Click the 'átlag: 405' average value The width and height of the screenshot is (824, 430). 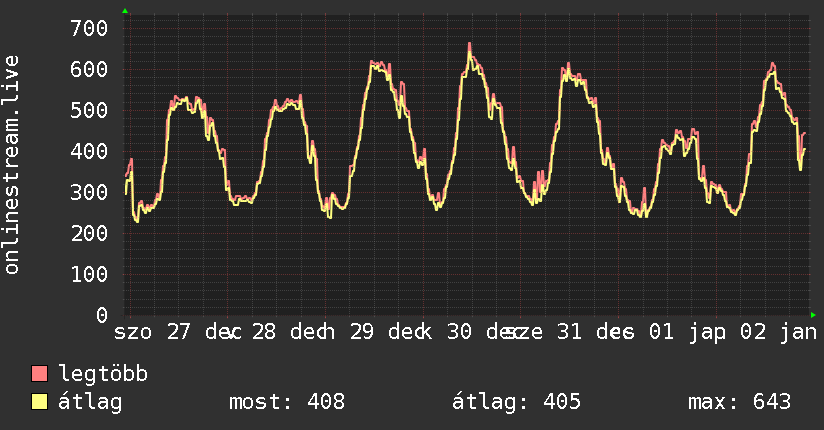click(x=516, y=402)
